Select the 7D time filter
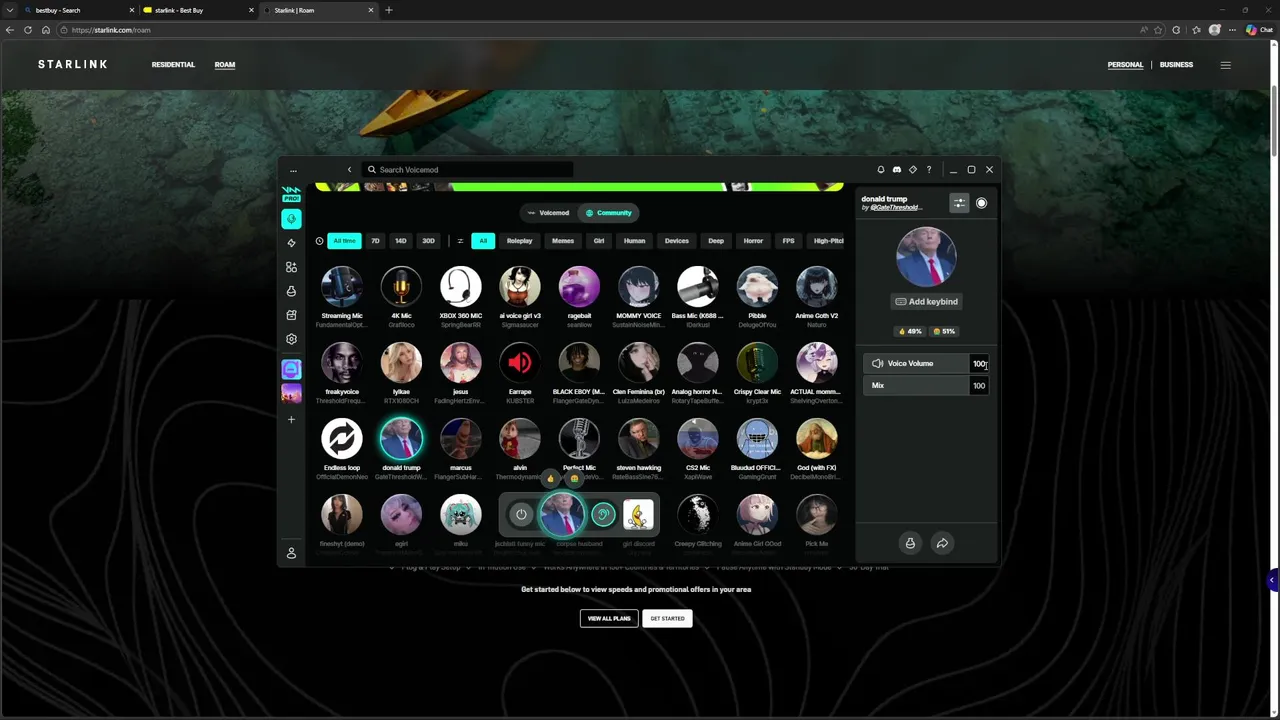The height and width of the screenshot is (720, 1280). [x=375, y=241]
